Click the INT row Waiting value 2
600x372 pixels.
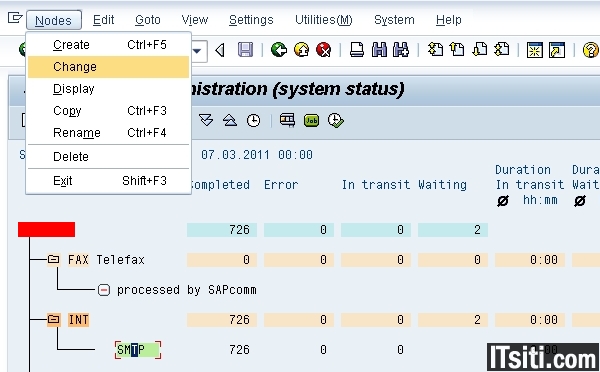click(453, 320)
